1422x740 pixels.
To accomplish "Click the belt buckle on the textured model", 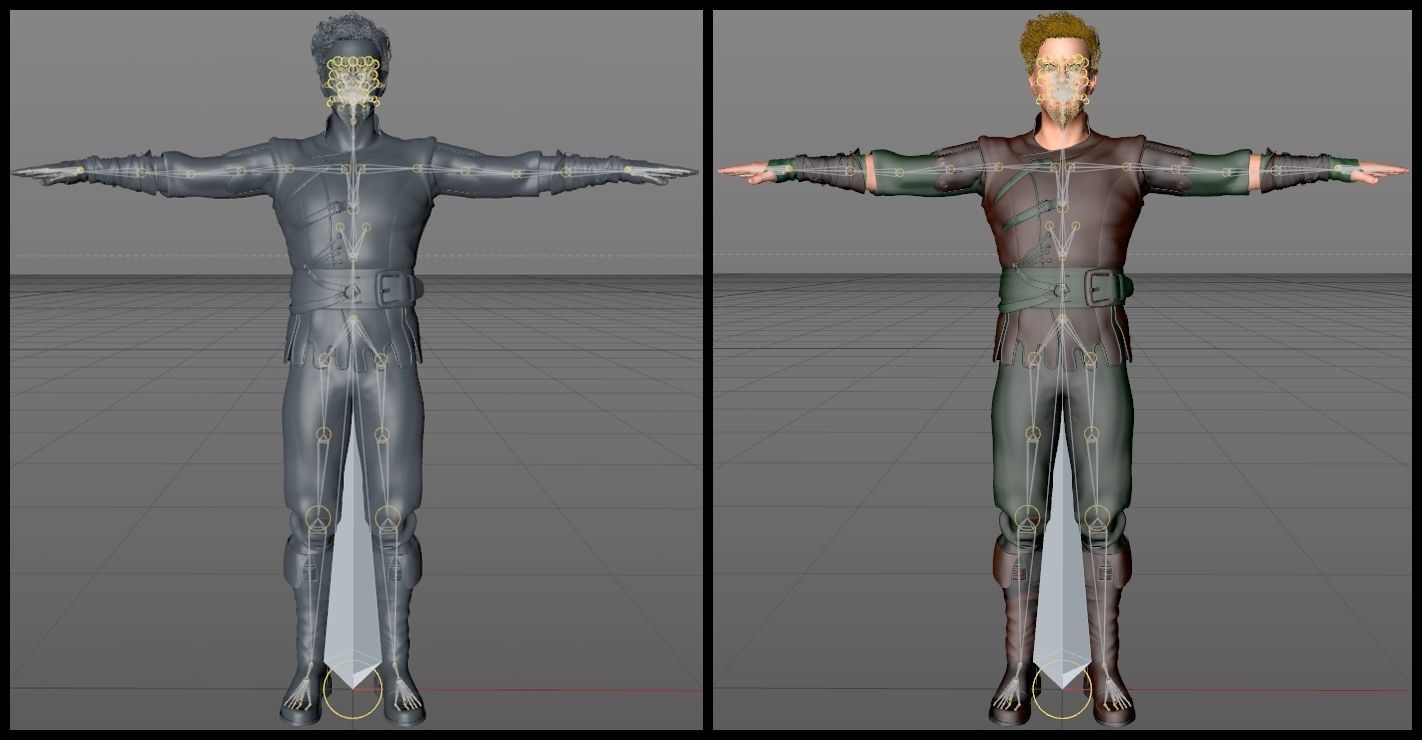I will click(1104, 289).
